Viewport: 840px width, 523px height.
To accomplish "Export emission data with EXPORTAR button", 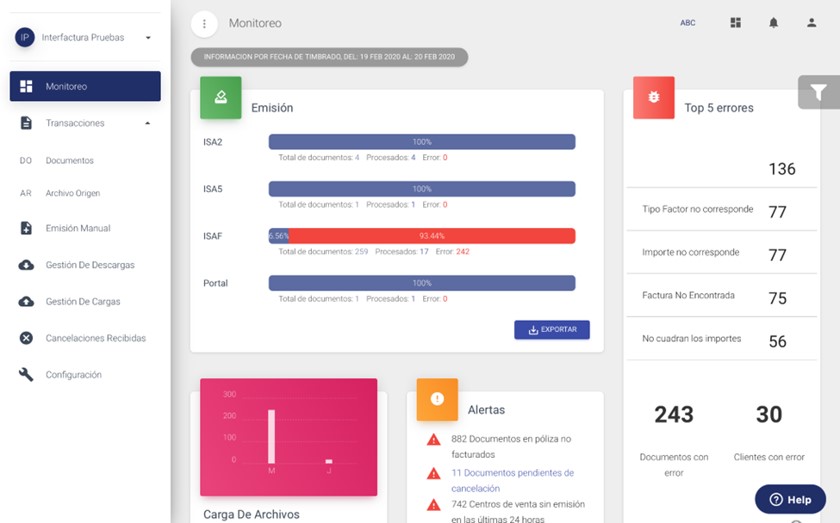I will click(x=552, y=330).
